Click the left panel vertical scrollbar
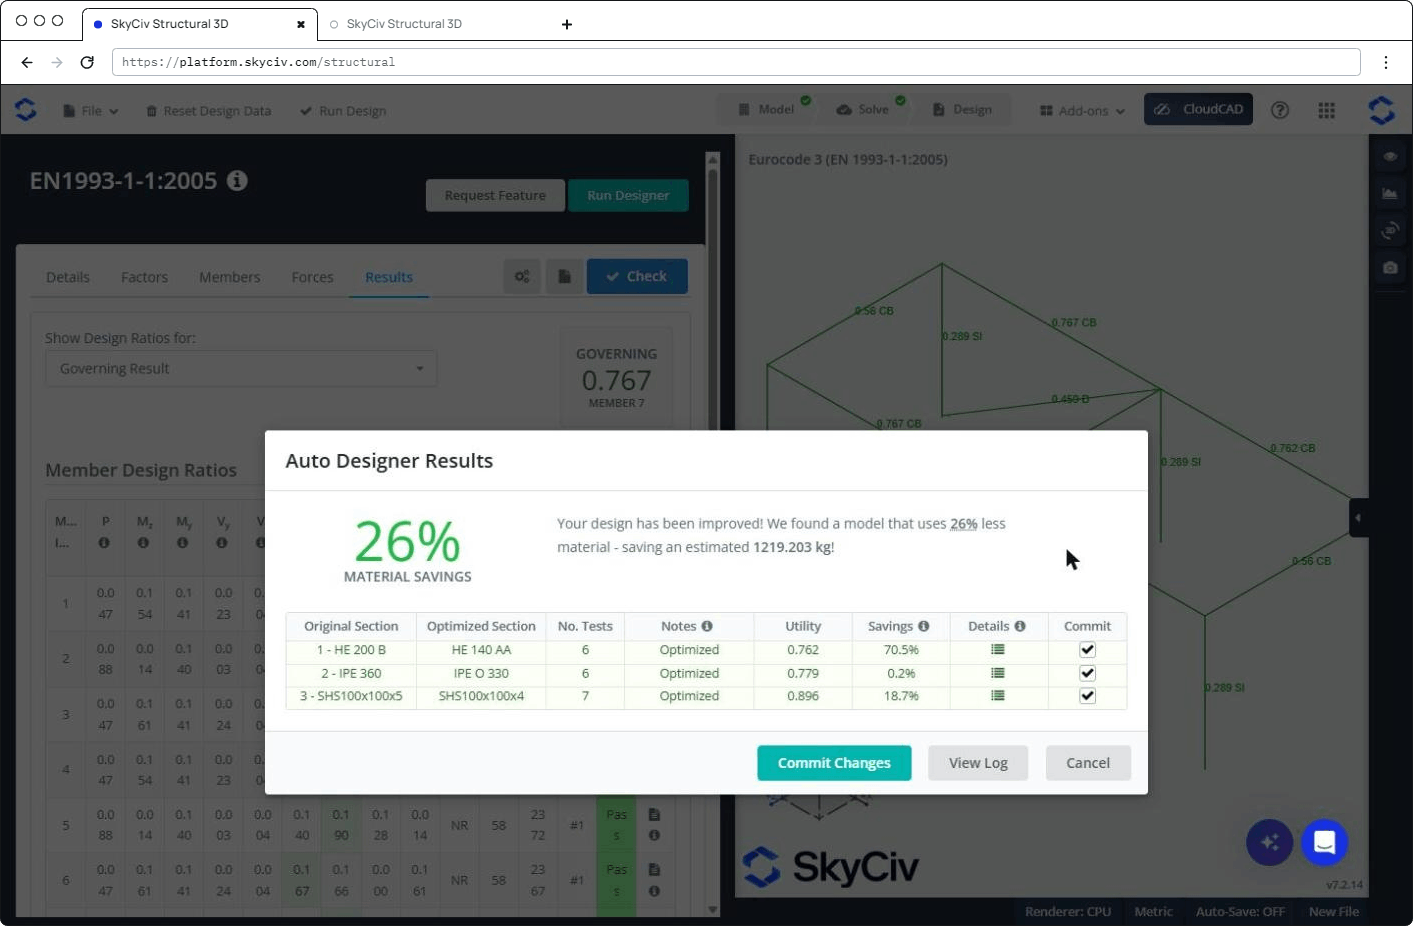Image resolution: width=1413 pixels, height=926 pixels. click(713, 533)
